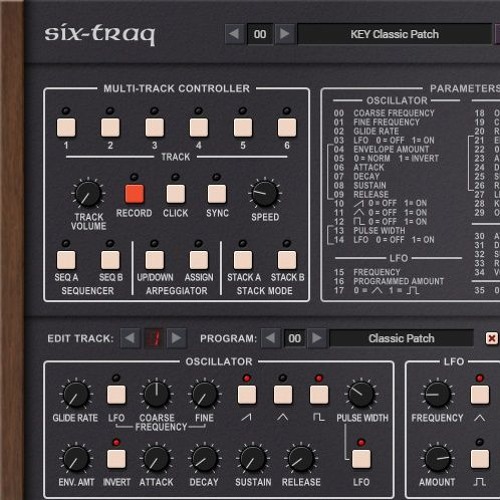Viewport: 500px width, 500px height.
Task: Go to next multi patch arrow at top
Action: click(x=284, y=34)
